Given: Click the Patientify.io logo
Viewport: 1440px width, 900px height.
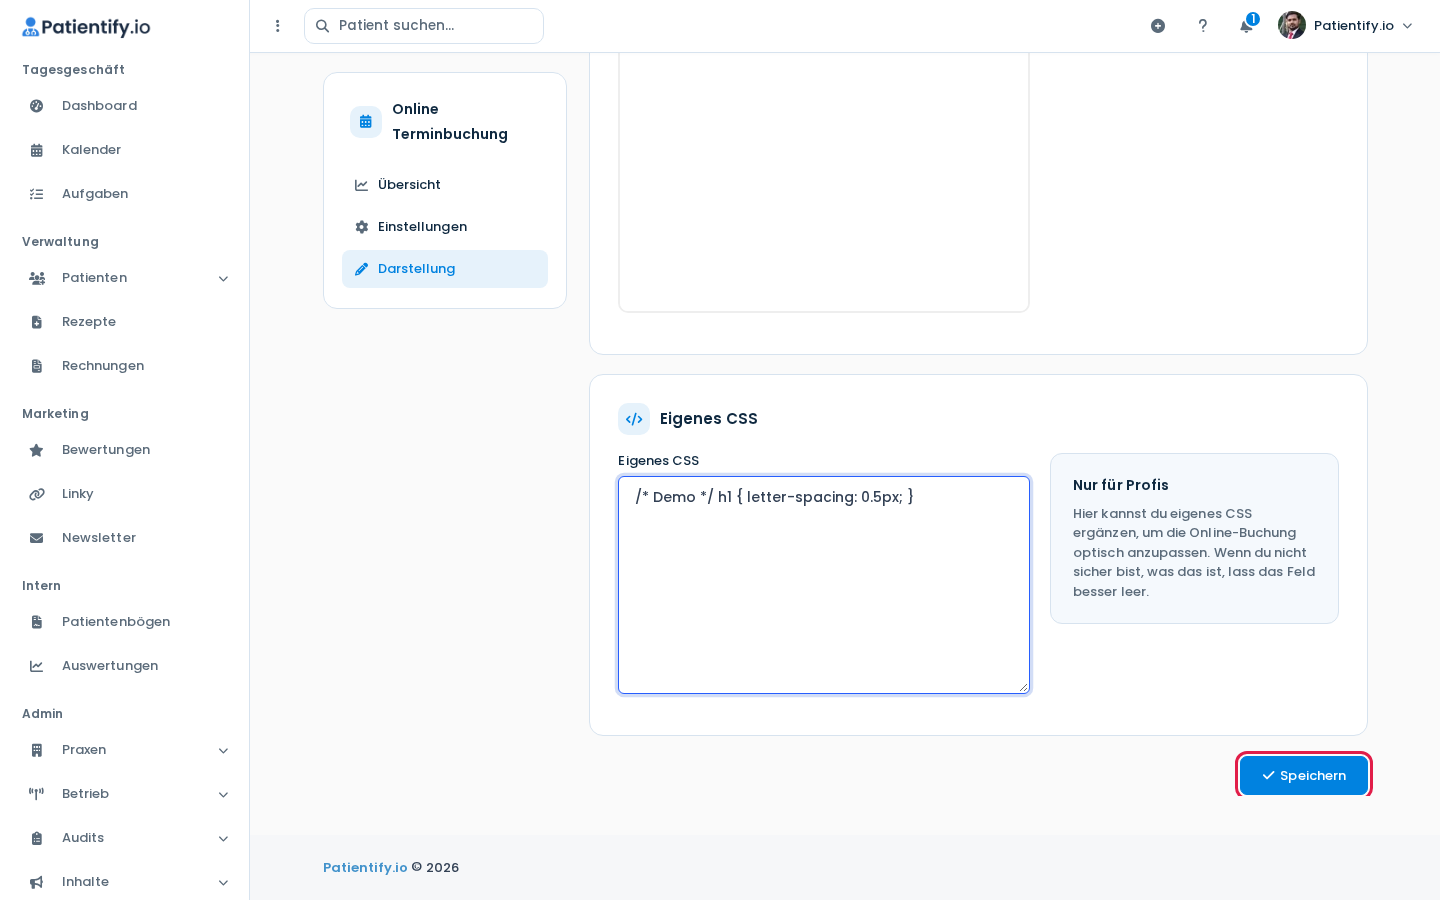Looking at the screenshot, I should 86,27.
